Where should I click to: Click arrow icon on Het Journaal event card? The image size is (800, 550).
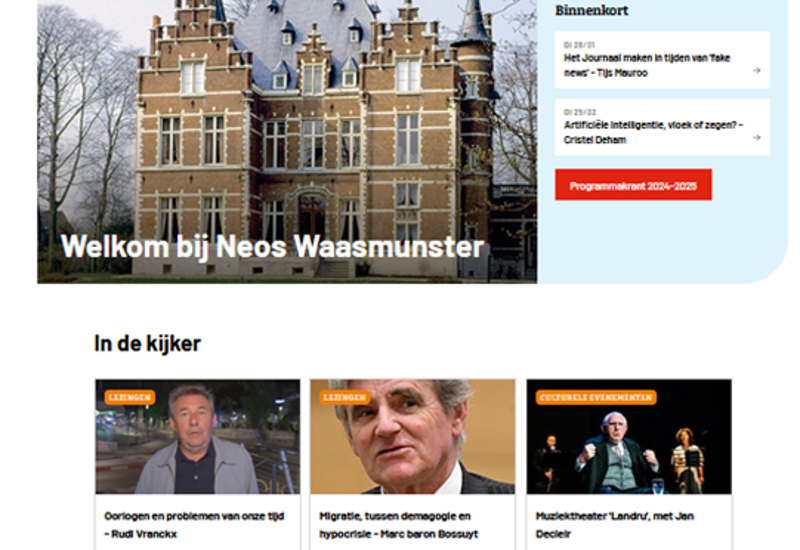click(756, 70)
